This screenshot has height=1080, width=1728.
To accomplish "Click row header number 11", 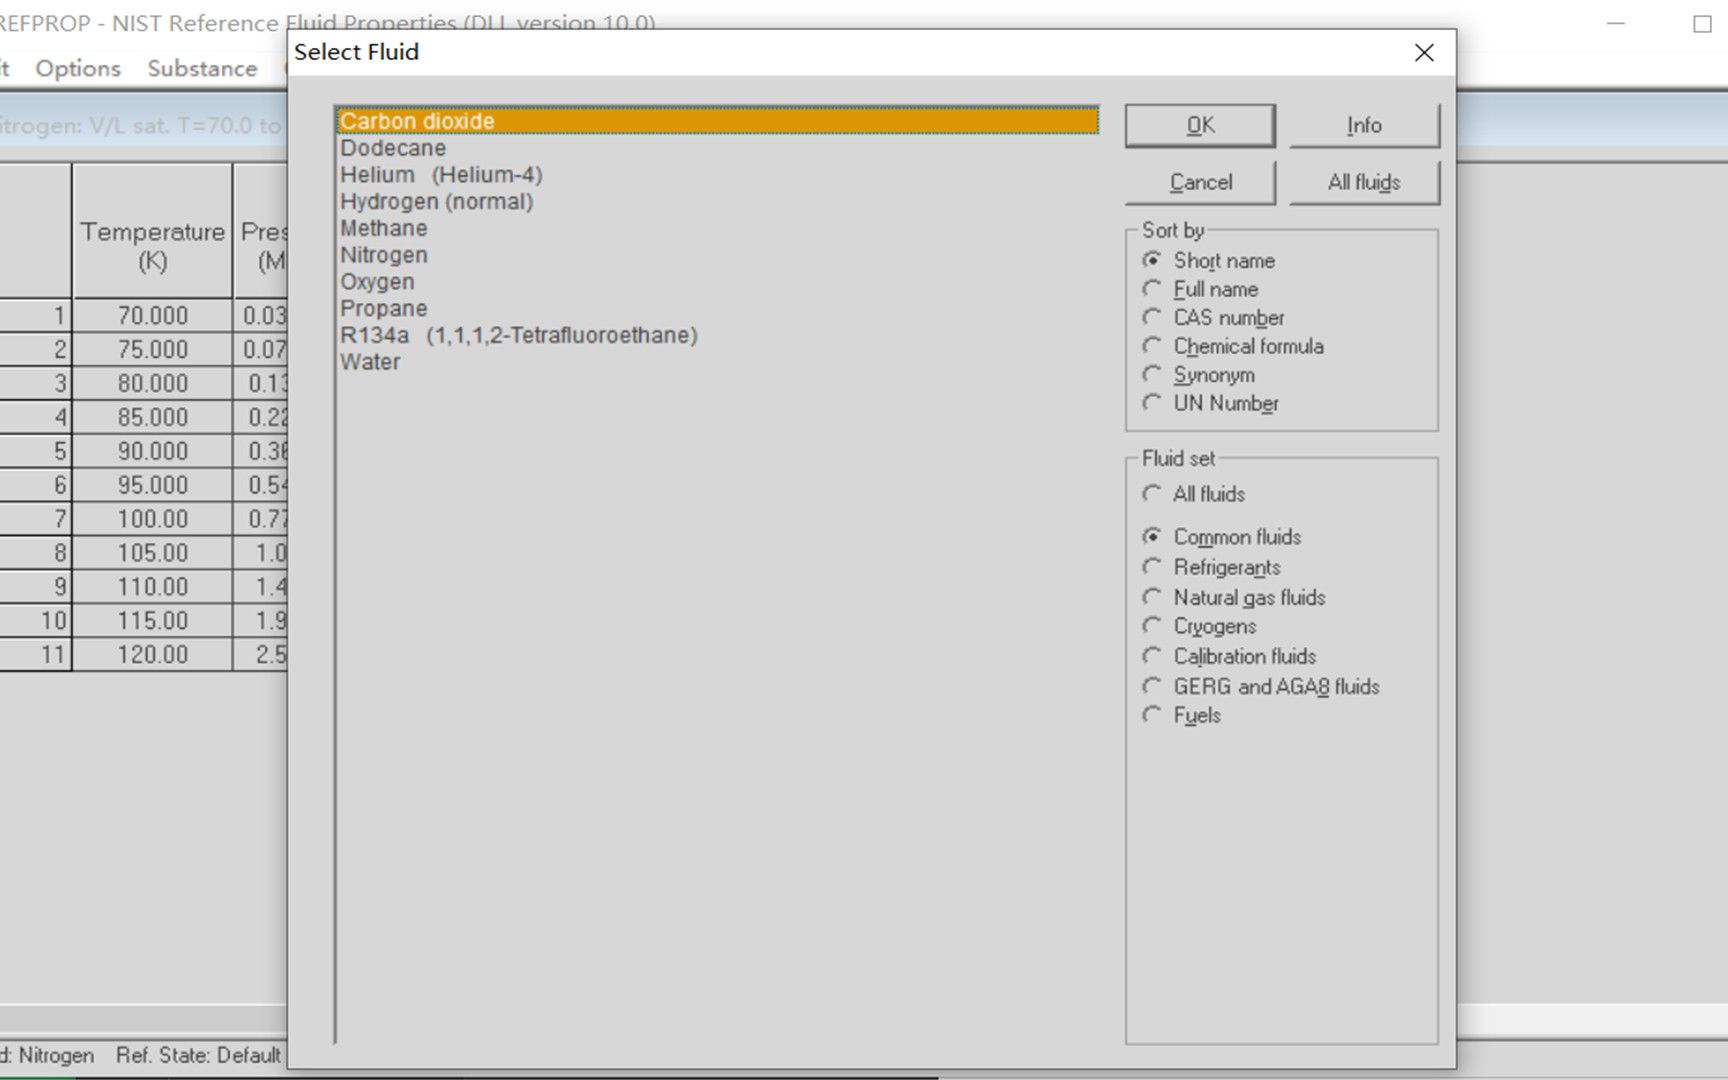I will point(35,656).
